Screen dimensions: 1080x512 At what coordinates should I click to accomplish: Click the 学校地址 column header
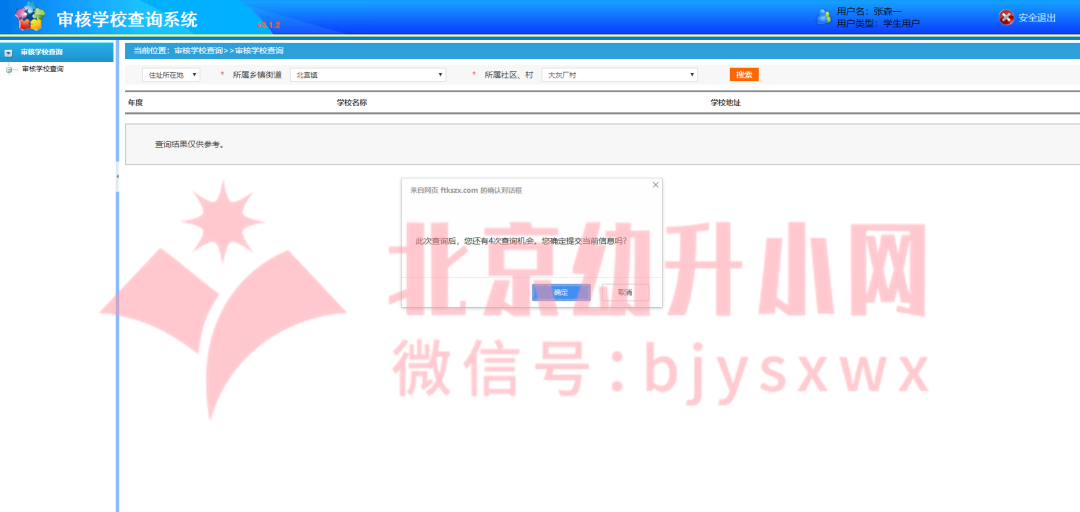click(x=725, y=103)
